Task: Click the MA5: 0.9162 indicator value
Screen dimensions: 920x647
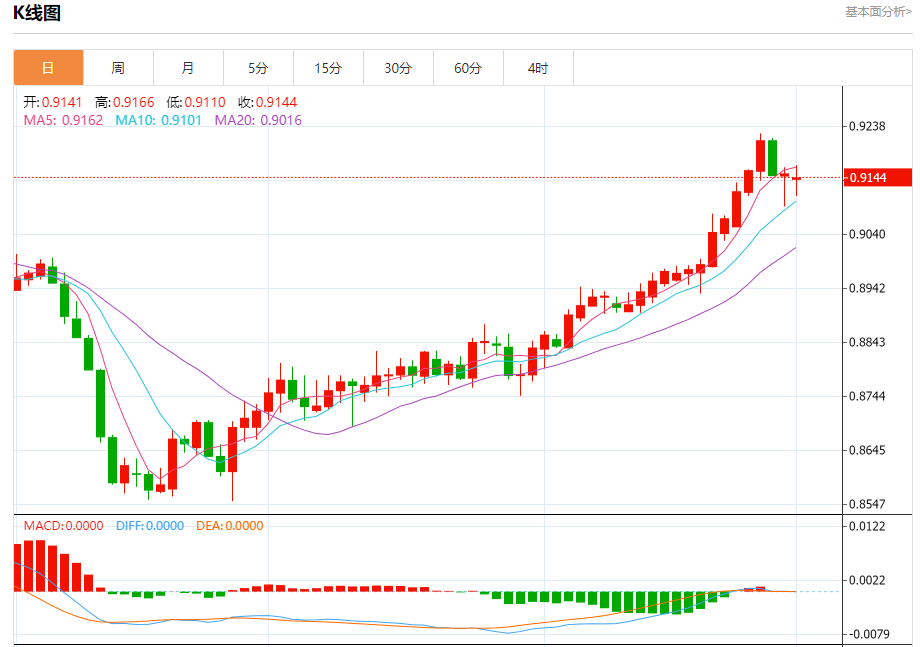Action: 63,120
